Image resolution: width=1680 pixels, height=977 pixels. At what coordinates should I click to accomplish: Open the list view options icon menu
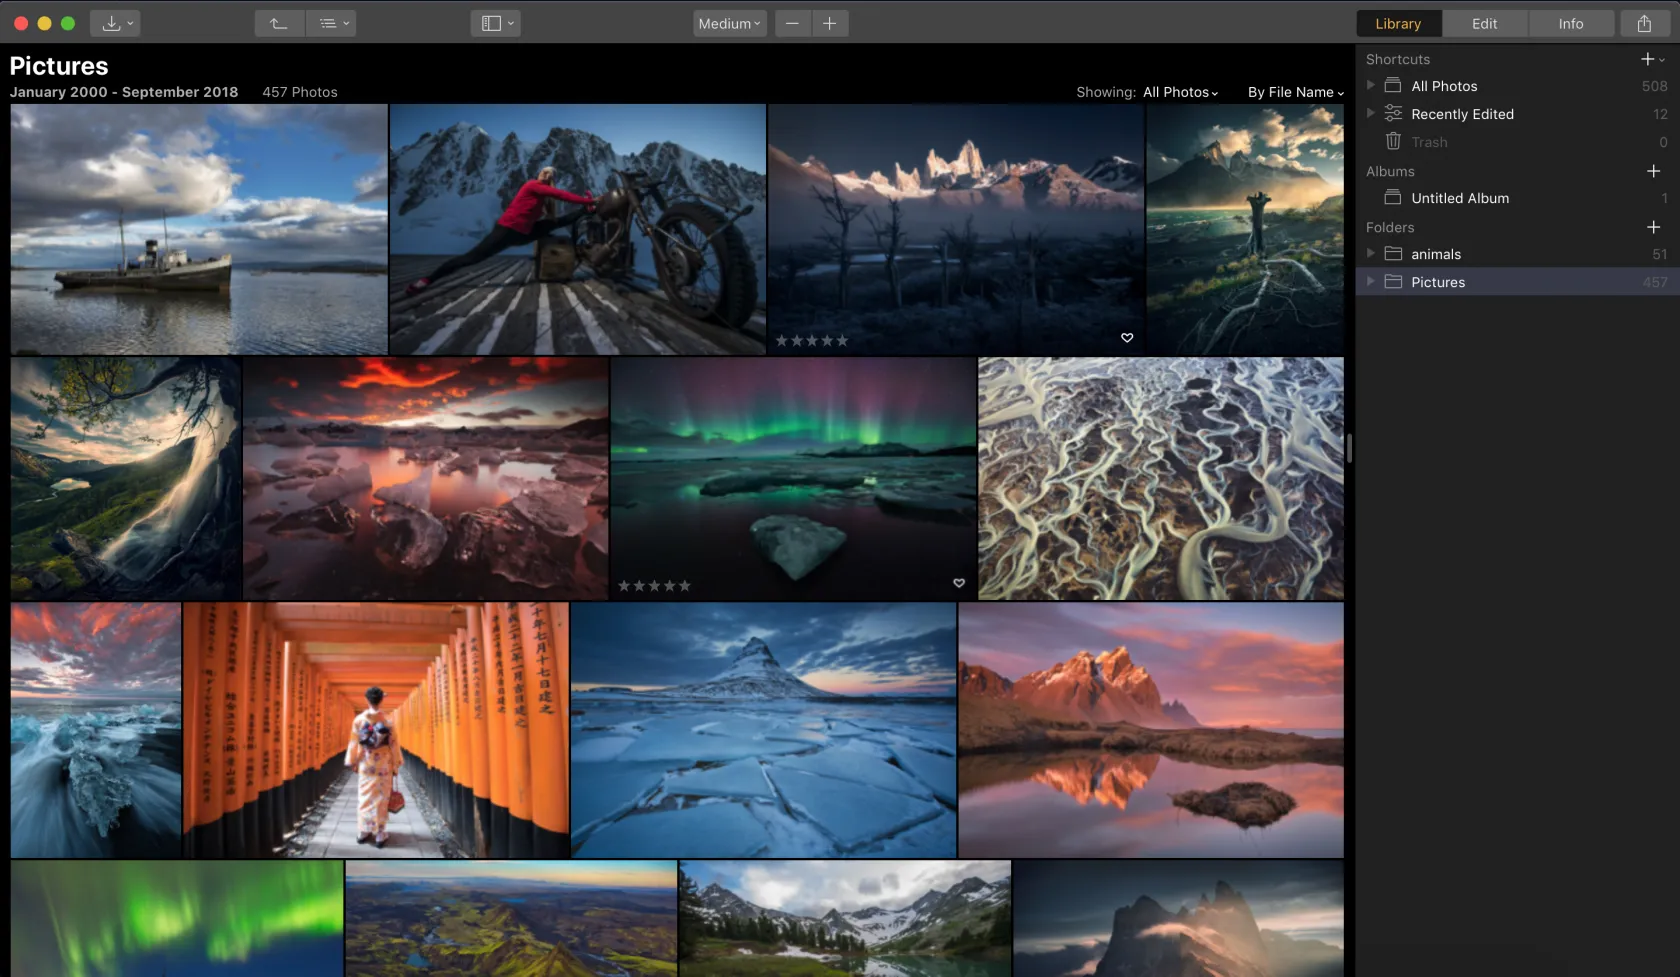point(332,23)
